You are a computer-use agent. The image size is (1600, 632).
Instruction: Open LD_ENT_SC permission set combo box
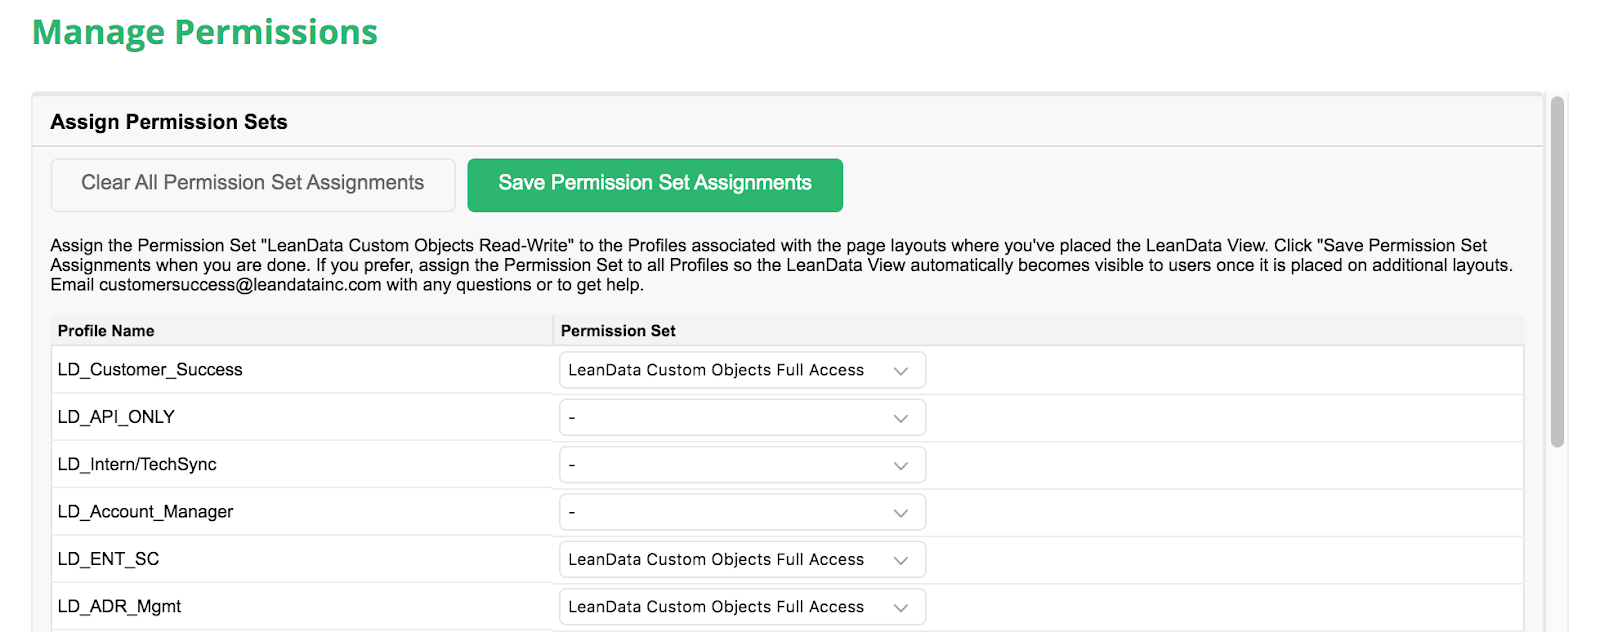[x=742, y=560]
